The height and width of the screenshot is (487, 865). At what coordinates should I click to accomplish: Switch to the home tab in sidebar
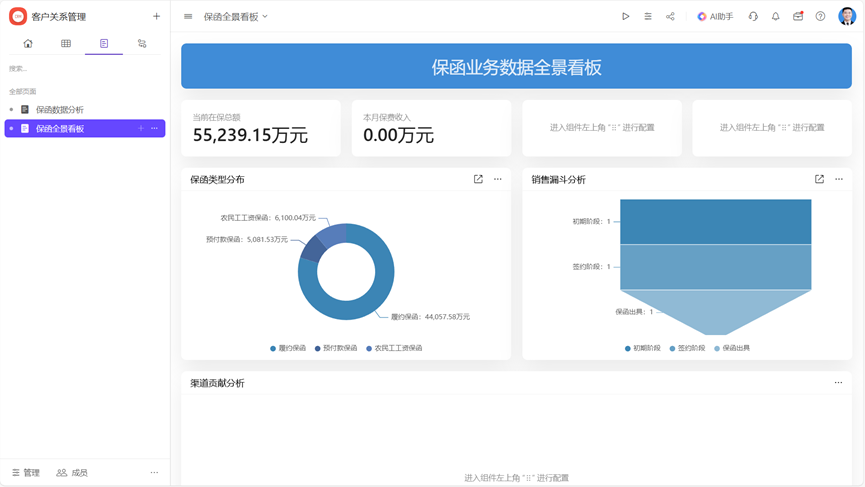28,44
